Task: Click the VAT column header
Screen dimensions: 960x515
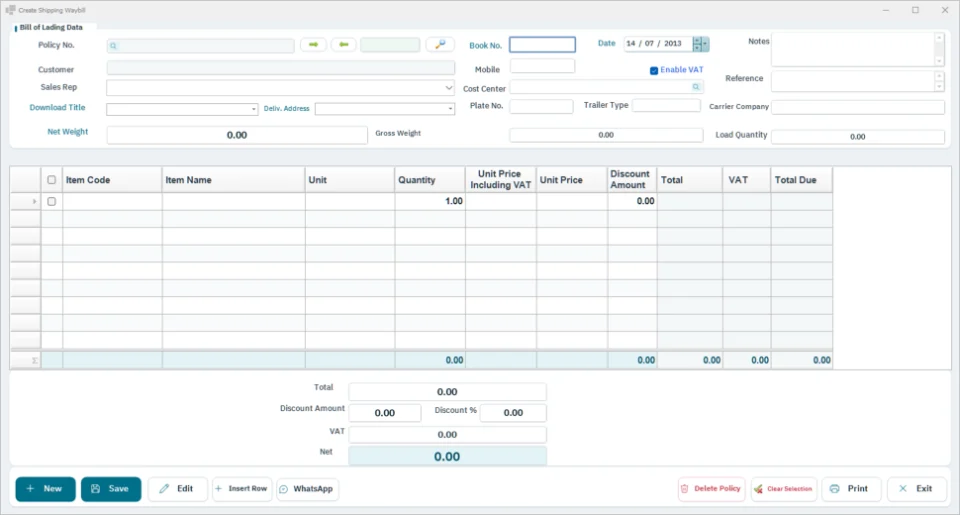Action: click(746, 180)
